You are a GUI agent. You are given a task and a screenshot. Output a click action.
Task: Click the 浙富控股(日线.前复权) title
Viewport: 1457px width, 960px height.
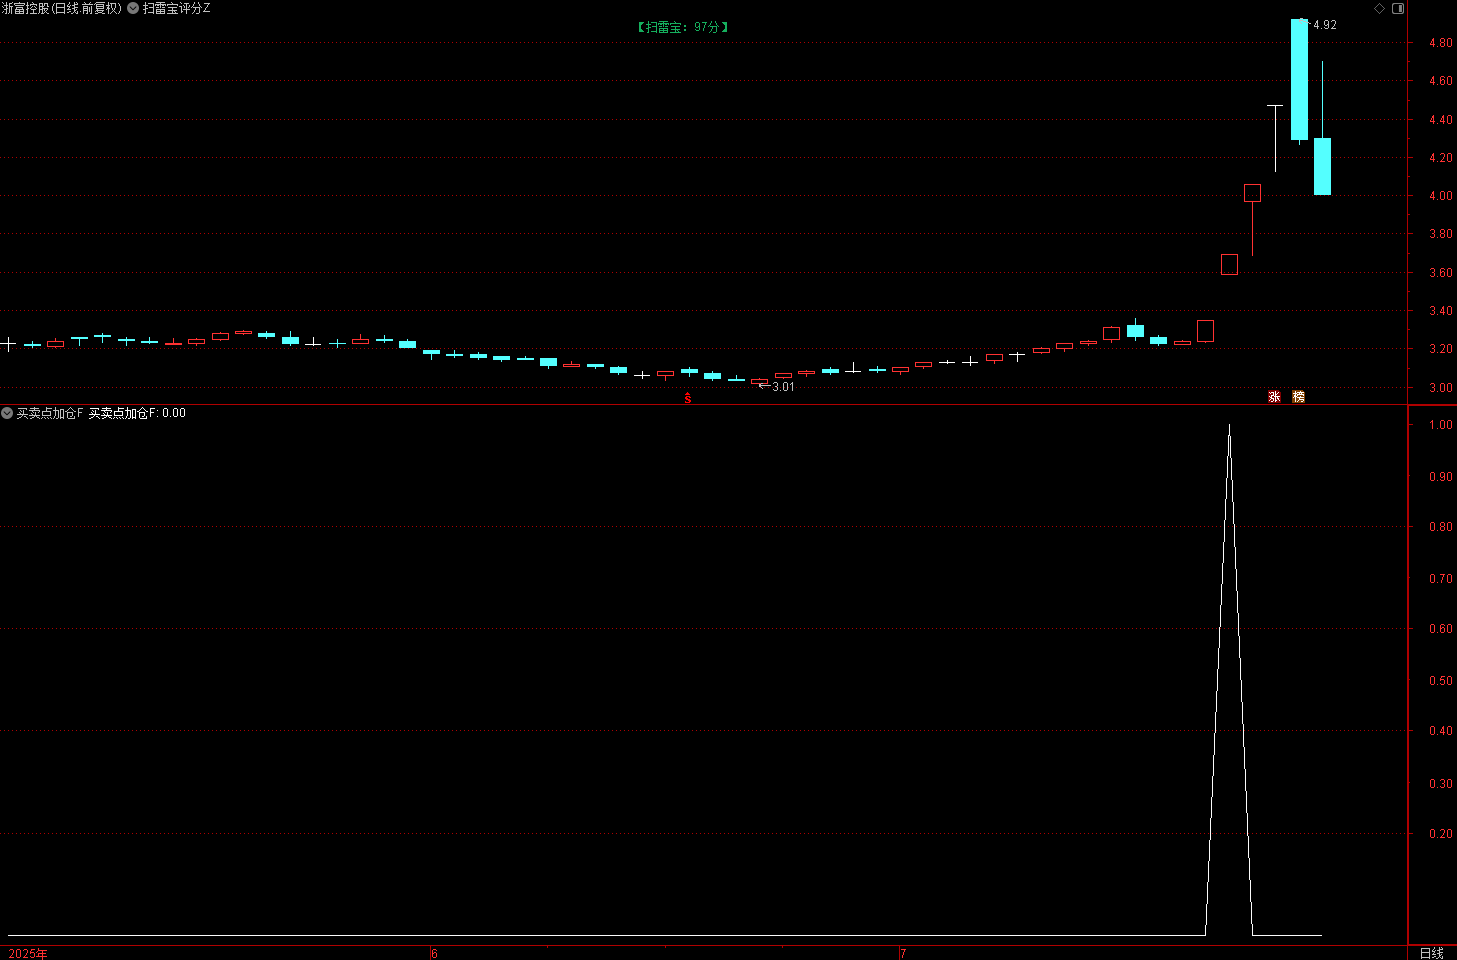tap(62, 8)
